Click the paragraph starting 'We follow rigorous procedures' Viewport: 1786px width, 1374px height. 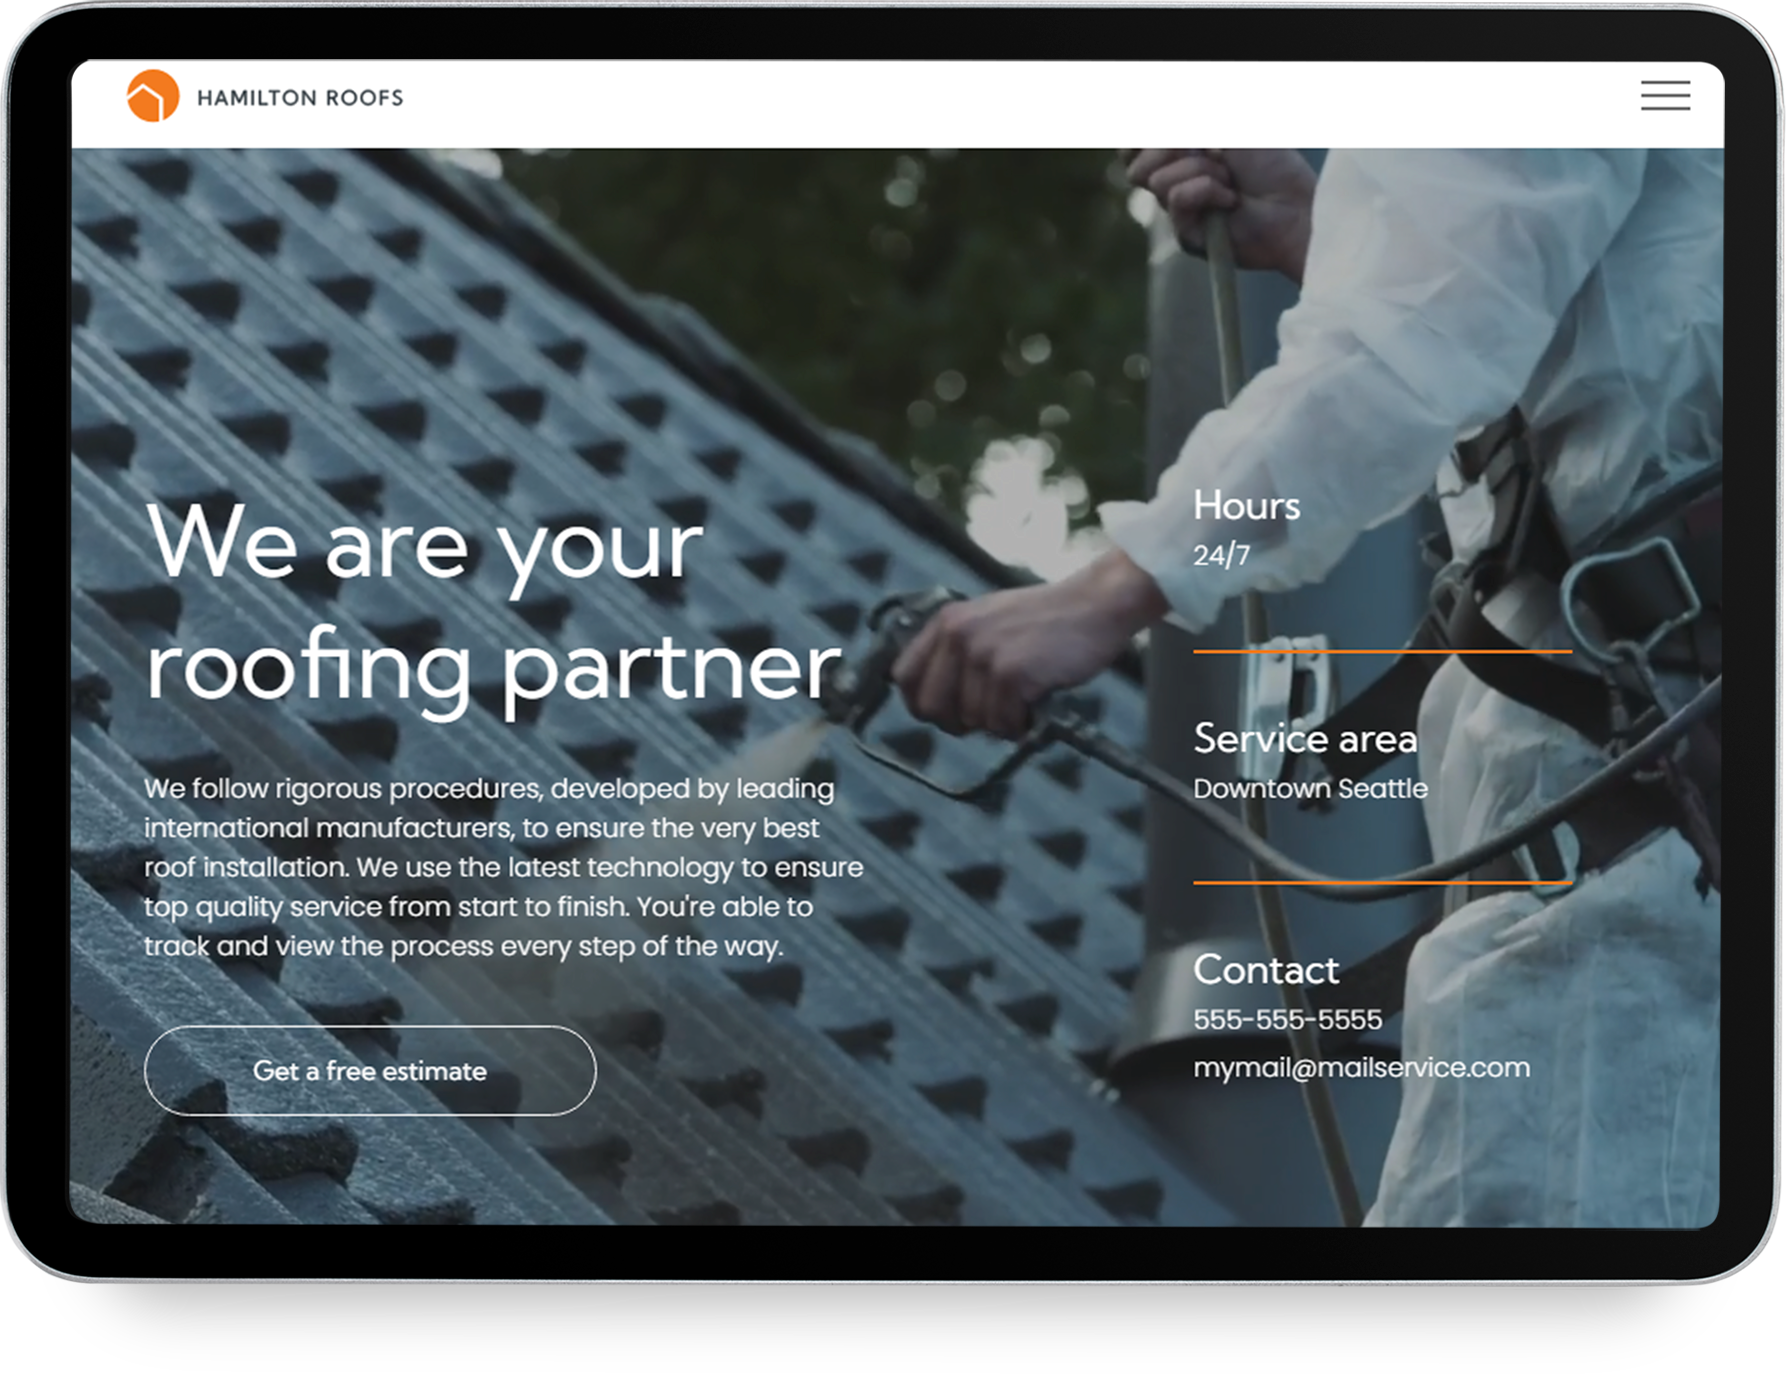503,867
